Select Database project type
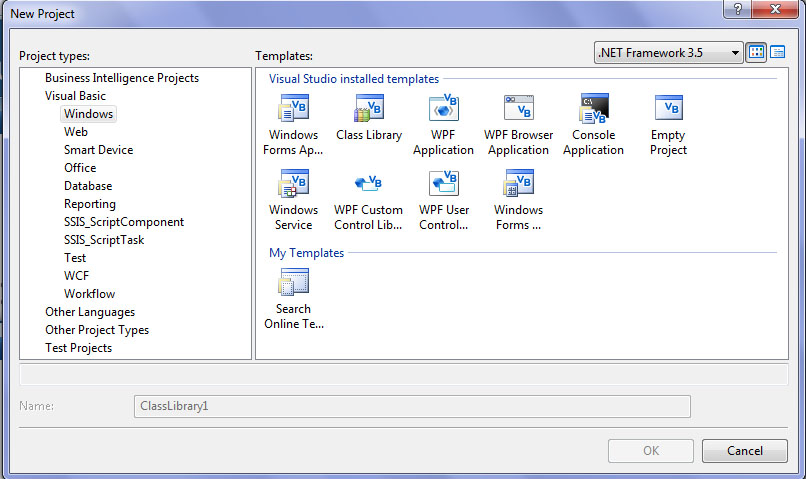The height and width of the screenshot is (479, 806). (x=88, y=186)
